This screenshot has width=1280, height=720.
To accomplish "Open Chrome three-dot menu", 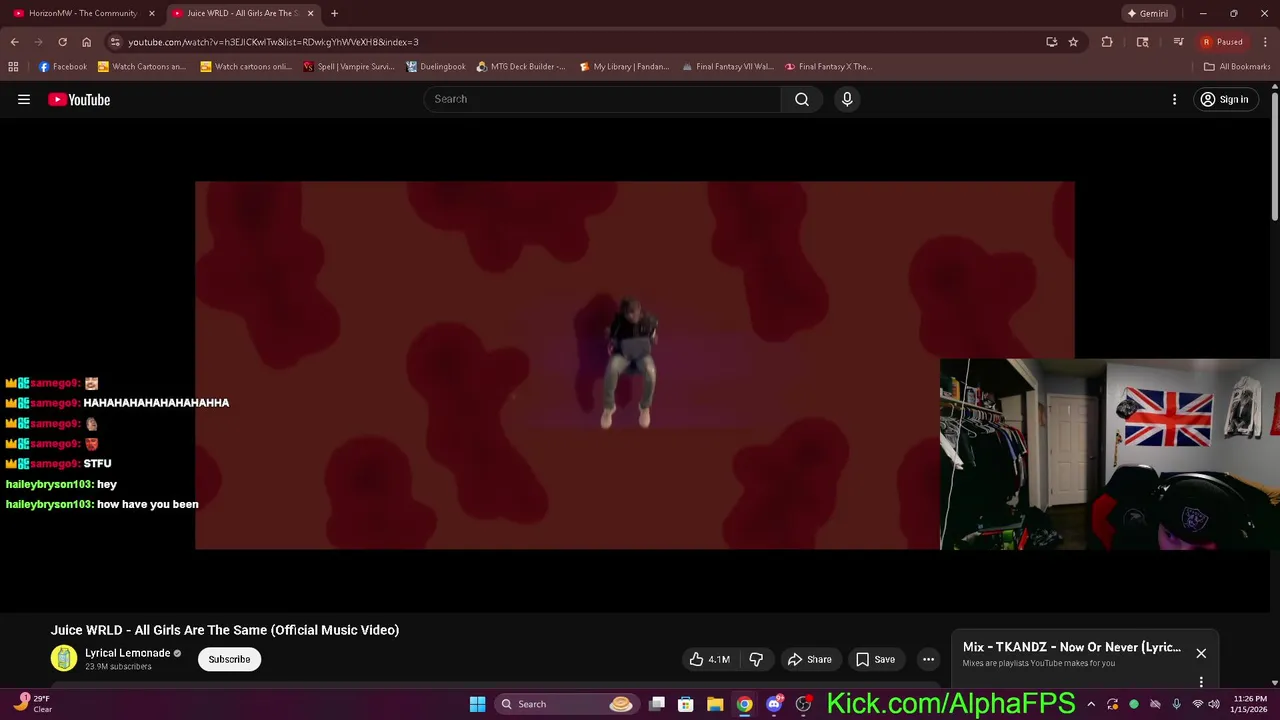I will (x=1264, y=42).
